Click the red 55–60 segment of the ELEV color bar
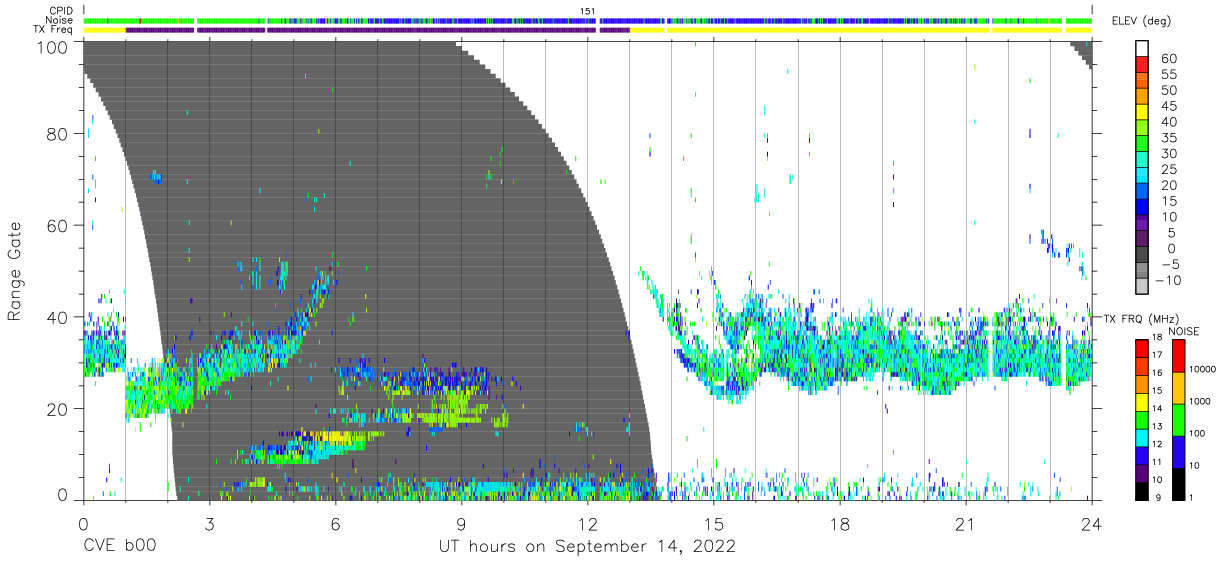This screenshot has height=567, width=1228. click(x=1143, y=66)
